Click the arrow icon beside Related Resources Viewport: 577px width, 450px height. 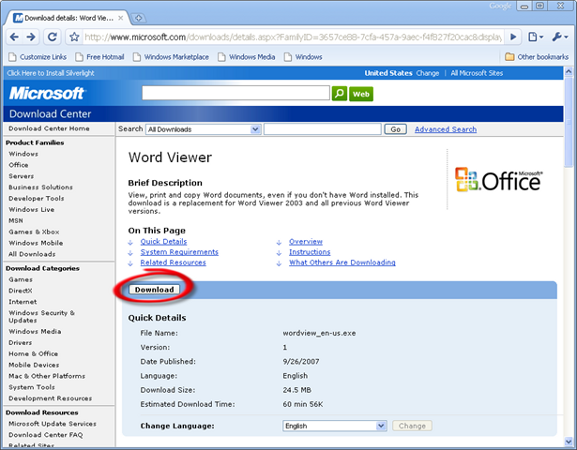click(x=131, y=263)
